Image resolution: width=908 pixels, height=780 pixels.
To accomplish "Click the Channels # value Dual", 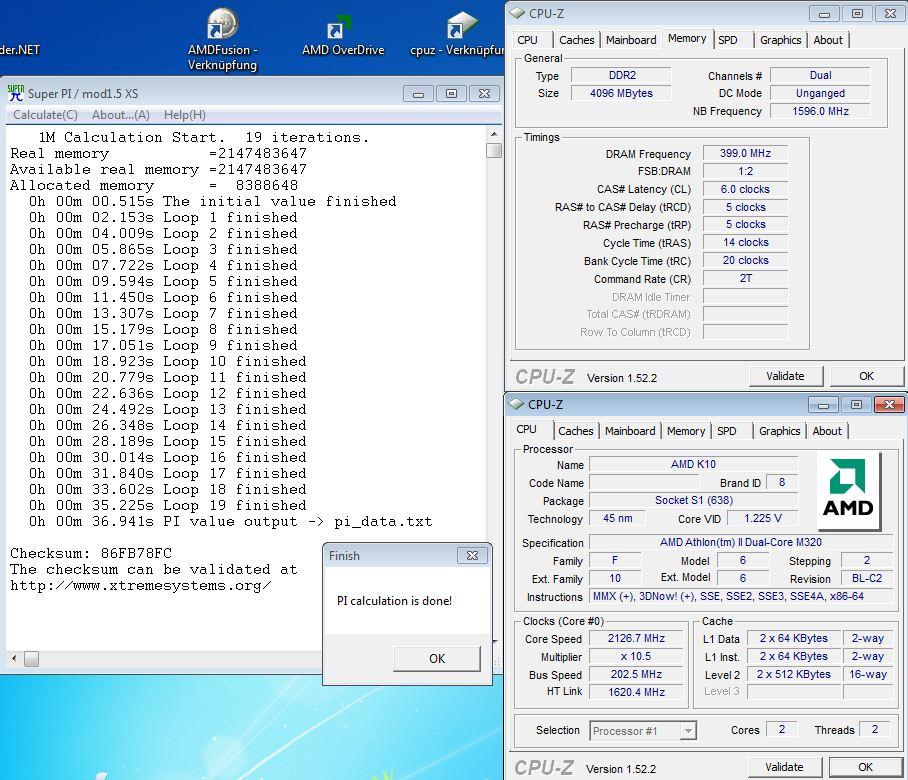I will (820, 75).
